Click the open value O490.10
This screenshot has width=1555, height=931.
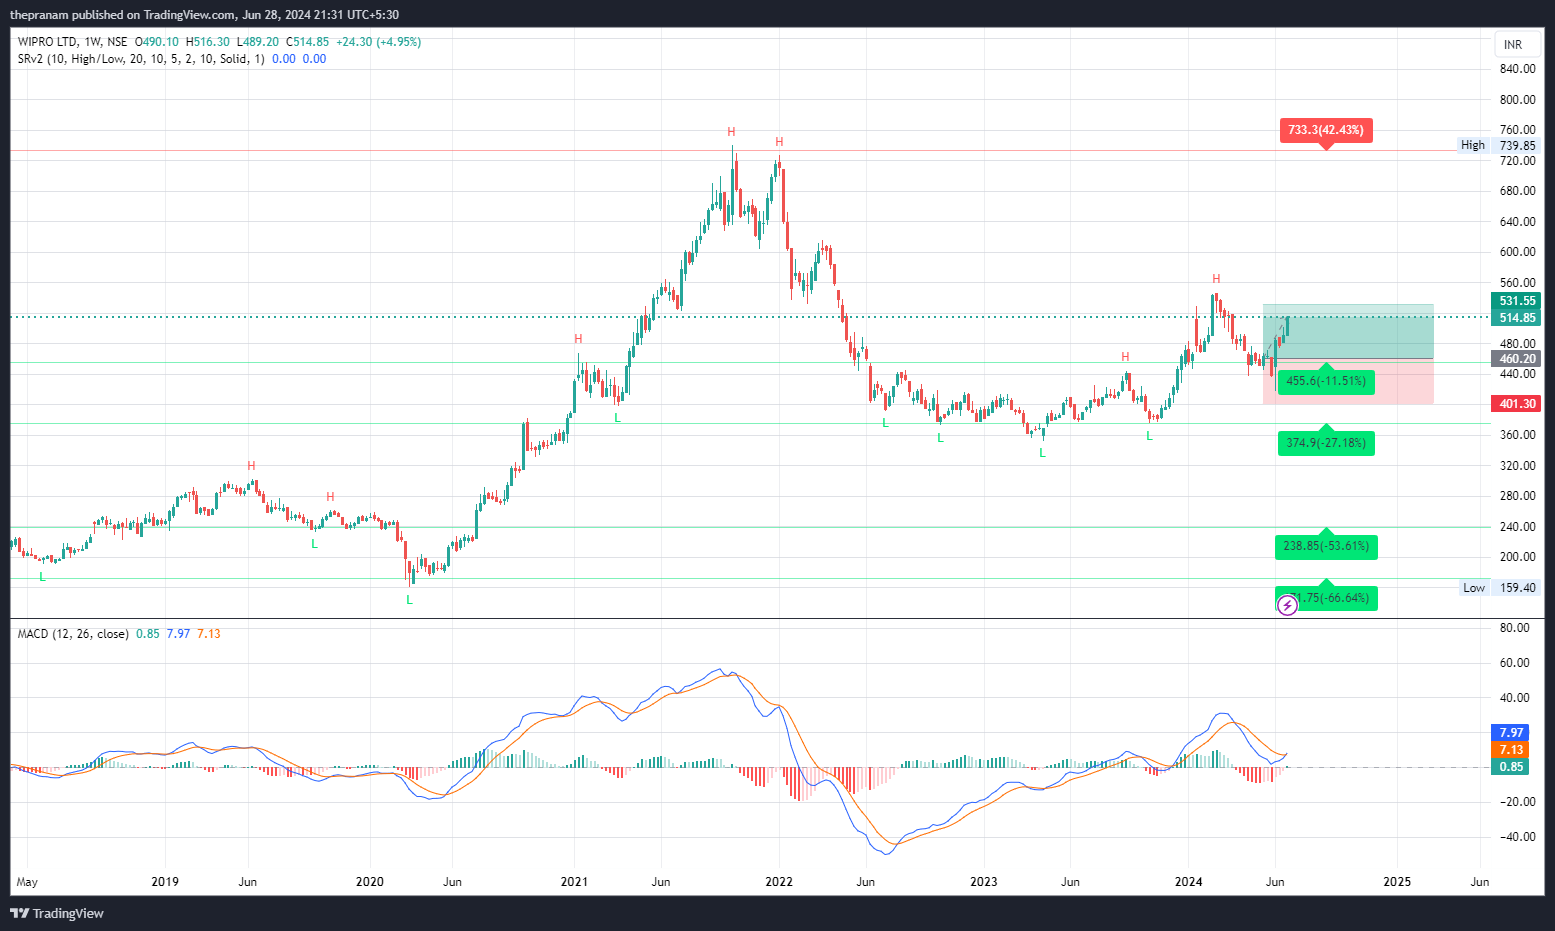pyautogui.click(x=157, y=42)
